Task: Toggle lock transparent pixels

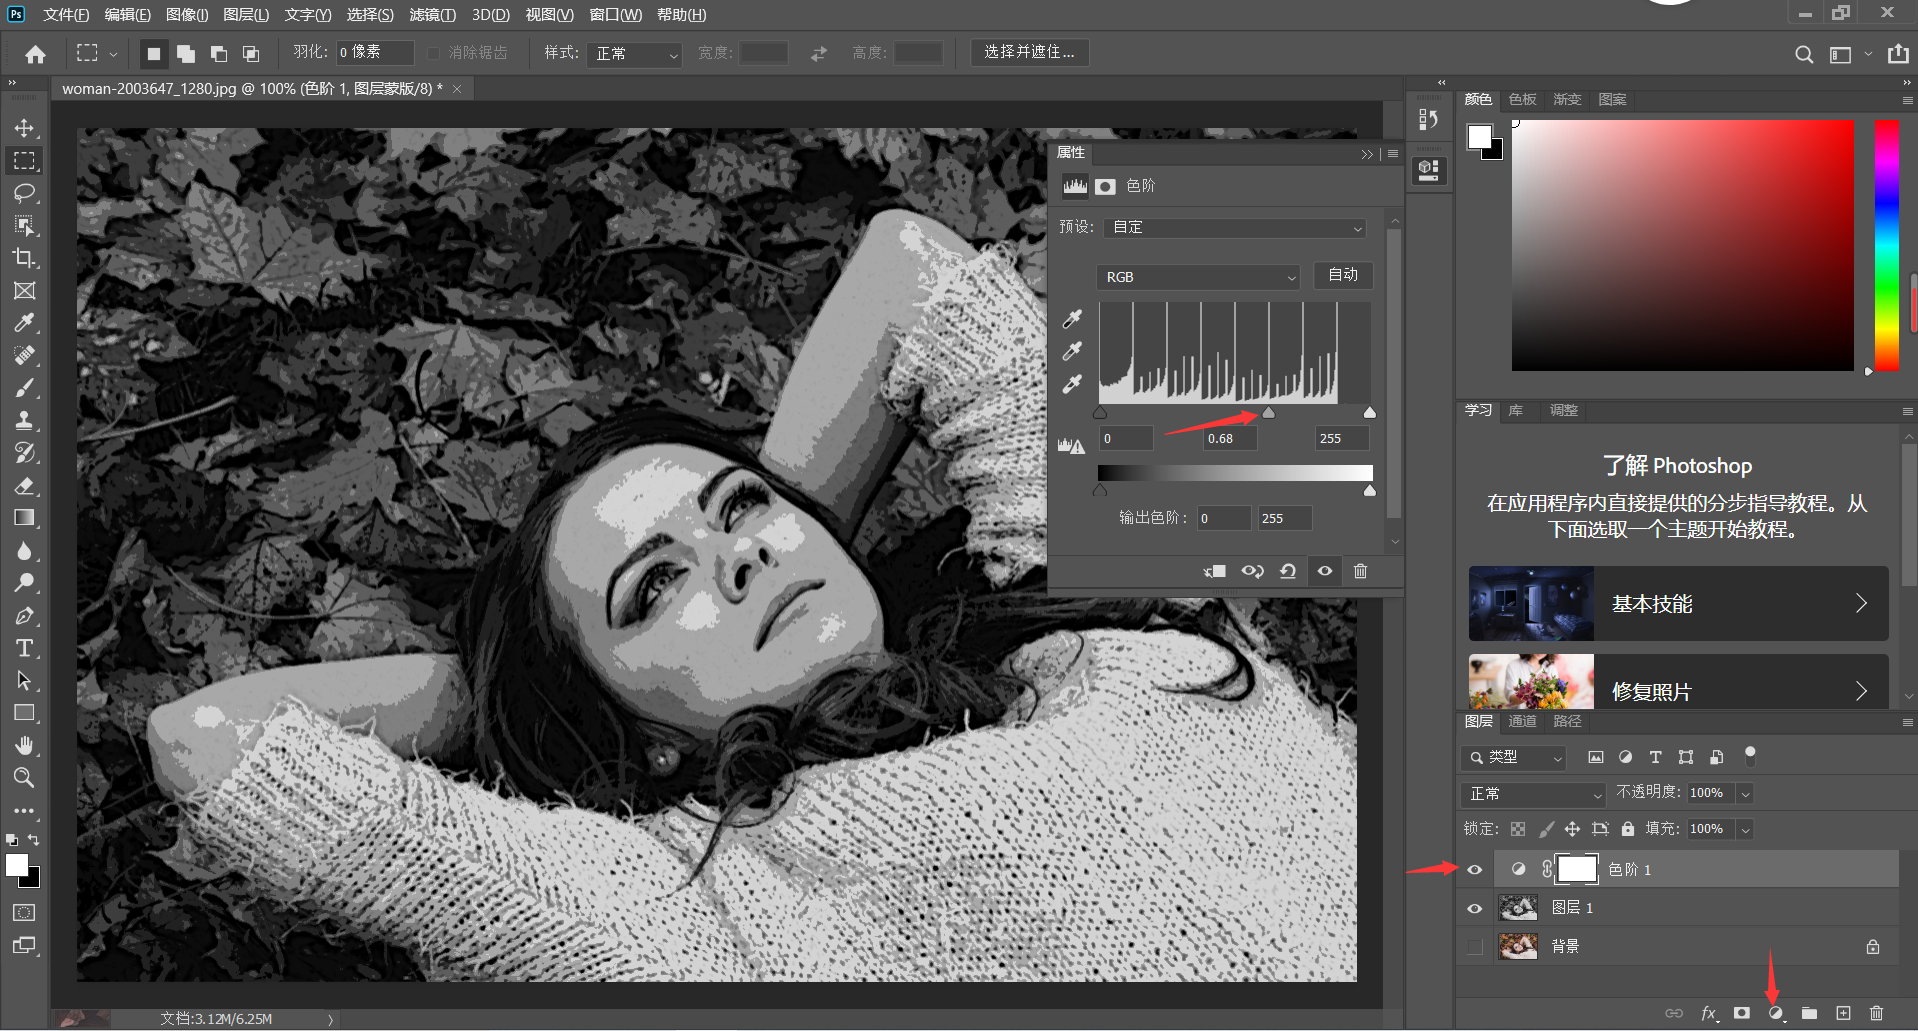Action: 1518,829
